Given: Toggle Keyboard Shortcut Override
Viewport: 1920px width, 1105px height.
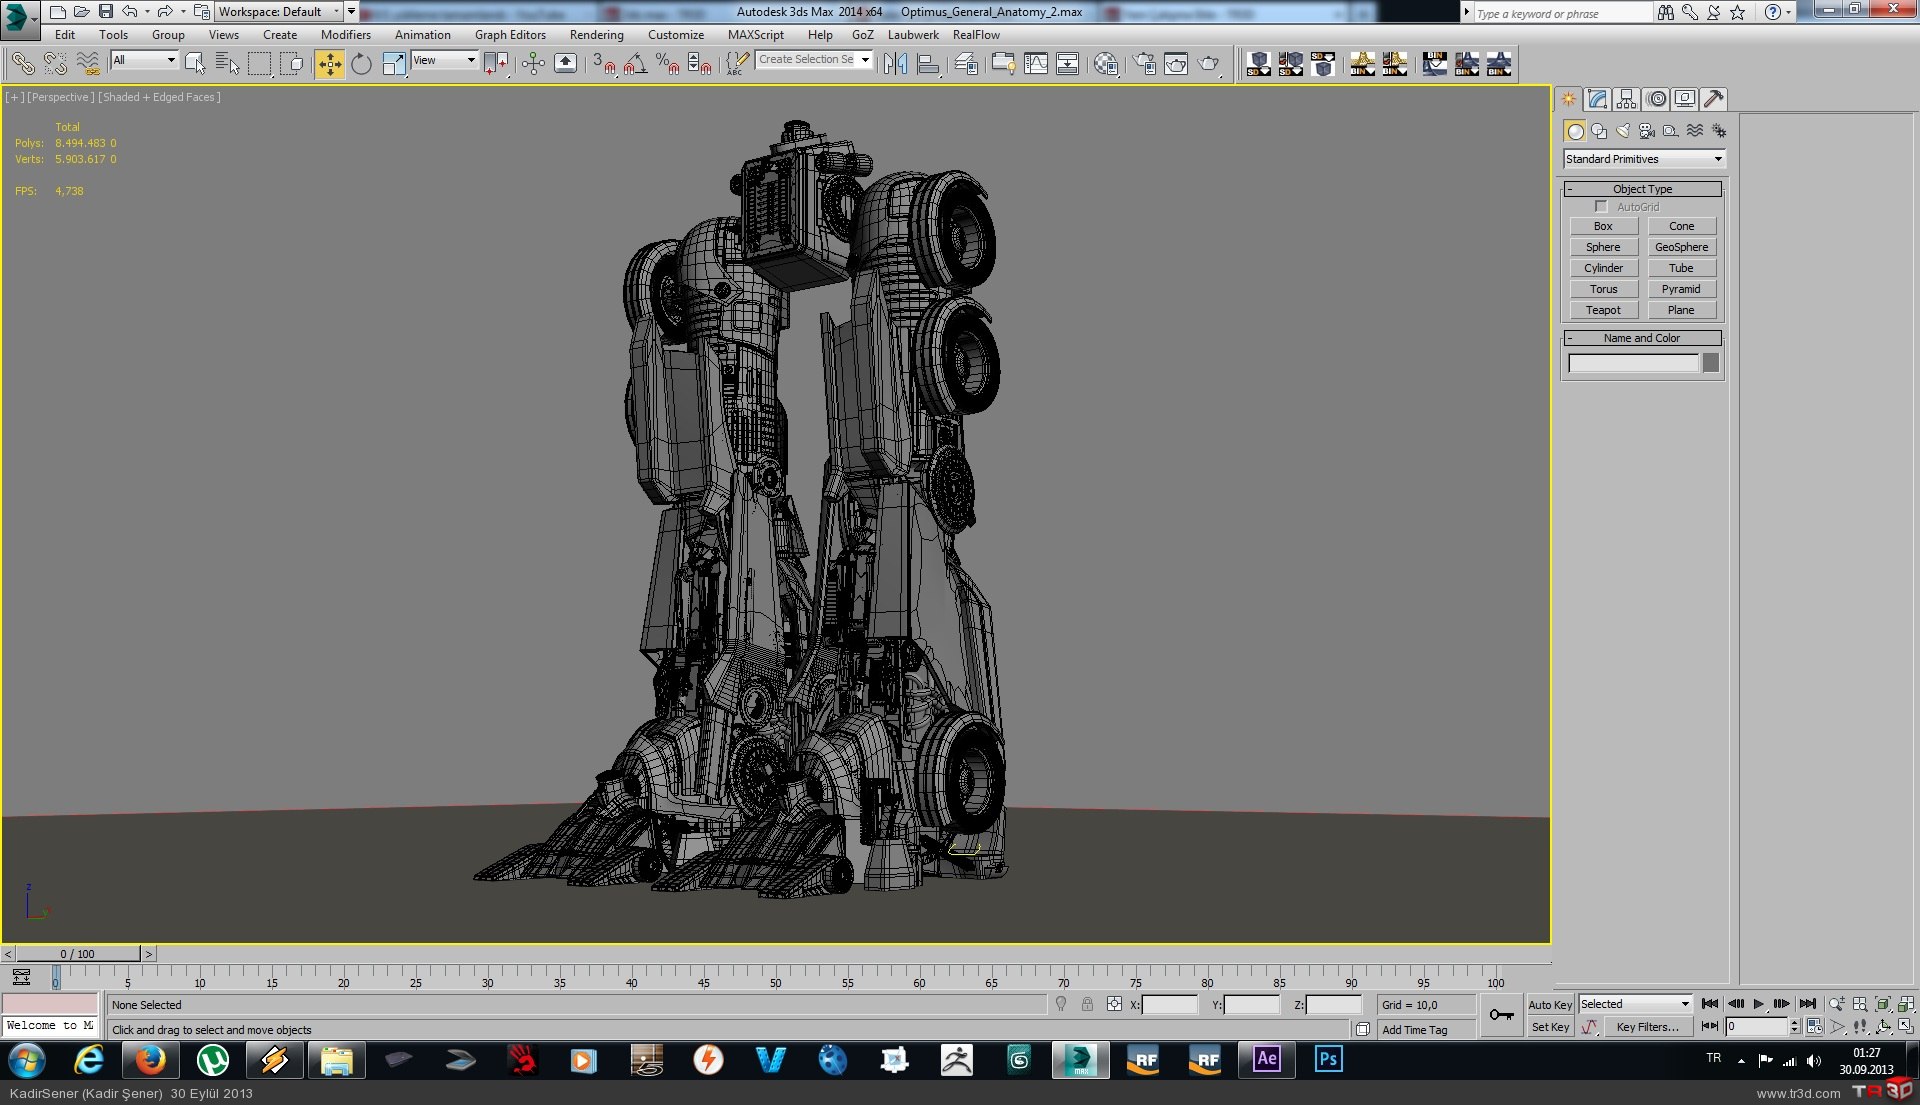Looking at the screenshot, I should click(566, 64).
